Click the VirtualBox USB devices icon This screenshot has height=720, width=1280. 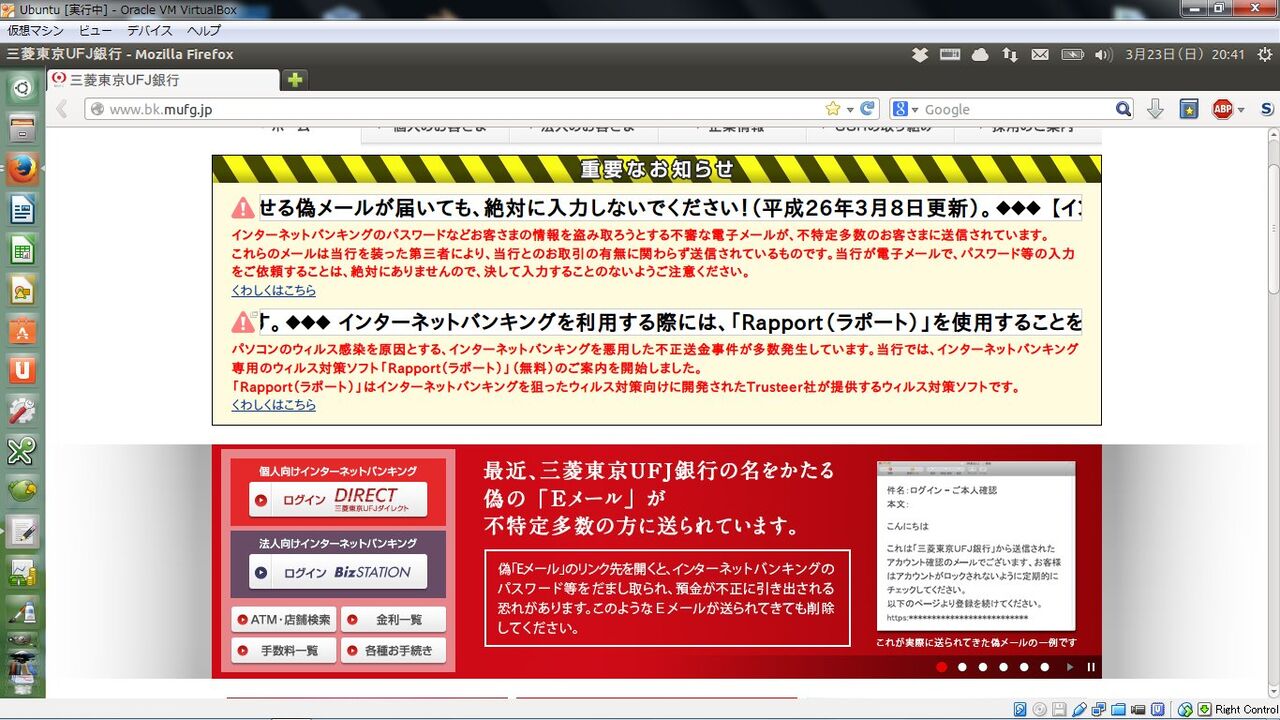tap(1078, 710)
